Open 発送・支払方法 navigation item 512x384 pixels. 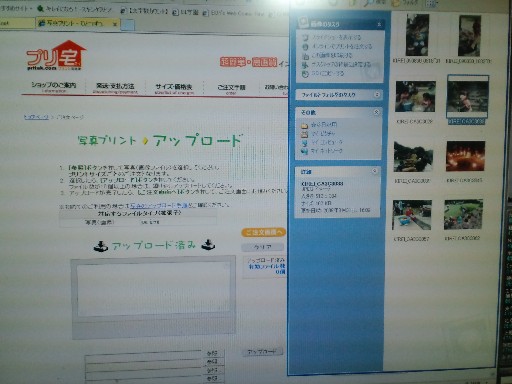pyautogui.click(x=115, y=88)
